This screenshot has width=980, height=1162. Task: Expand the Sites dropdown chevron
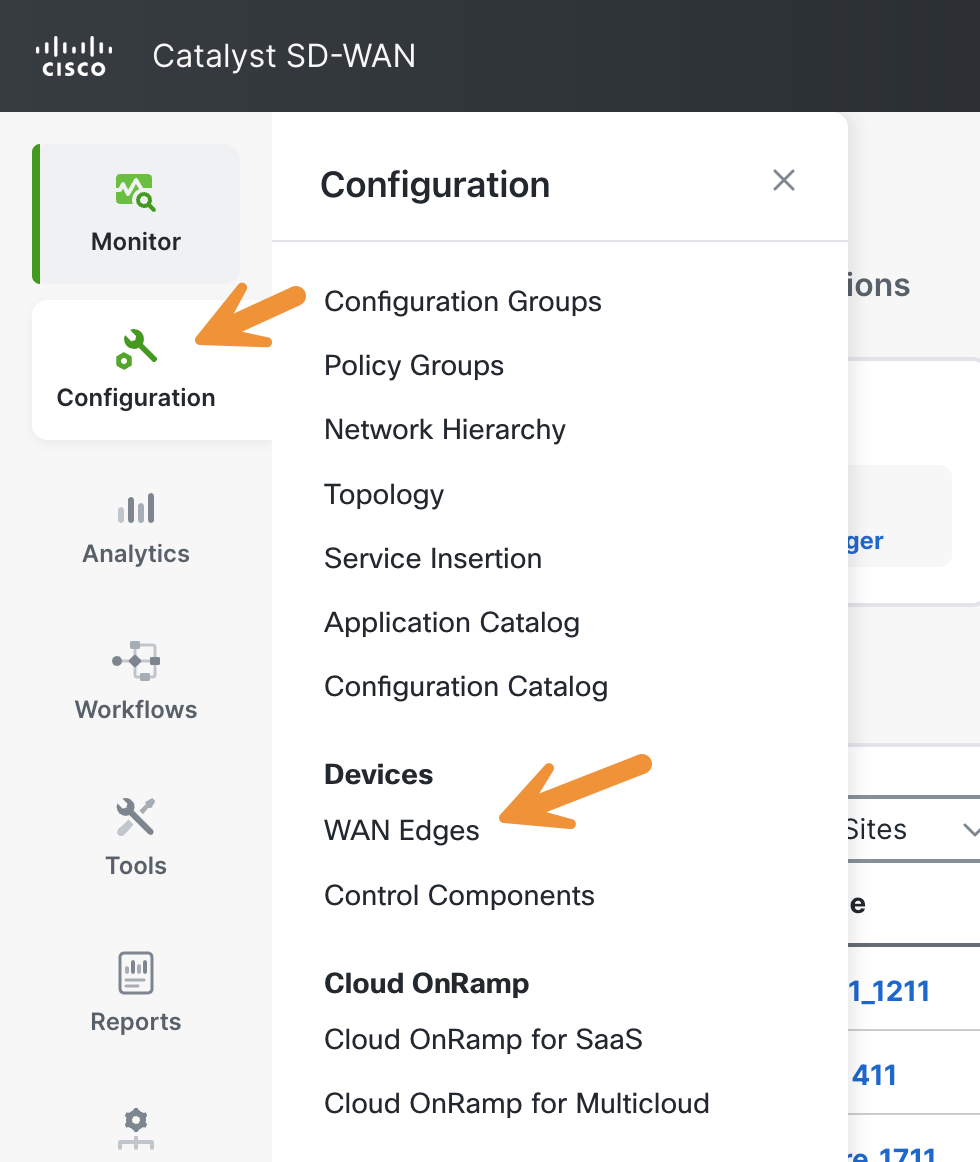(971, 830)
